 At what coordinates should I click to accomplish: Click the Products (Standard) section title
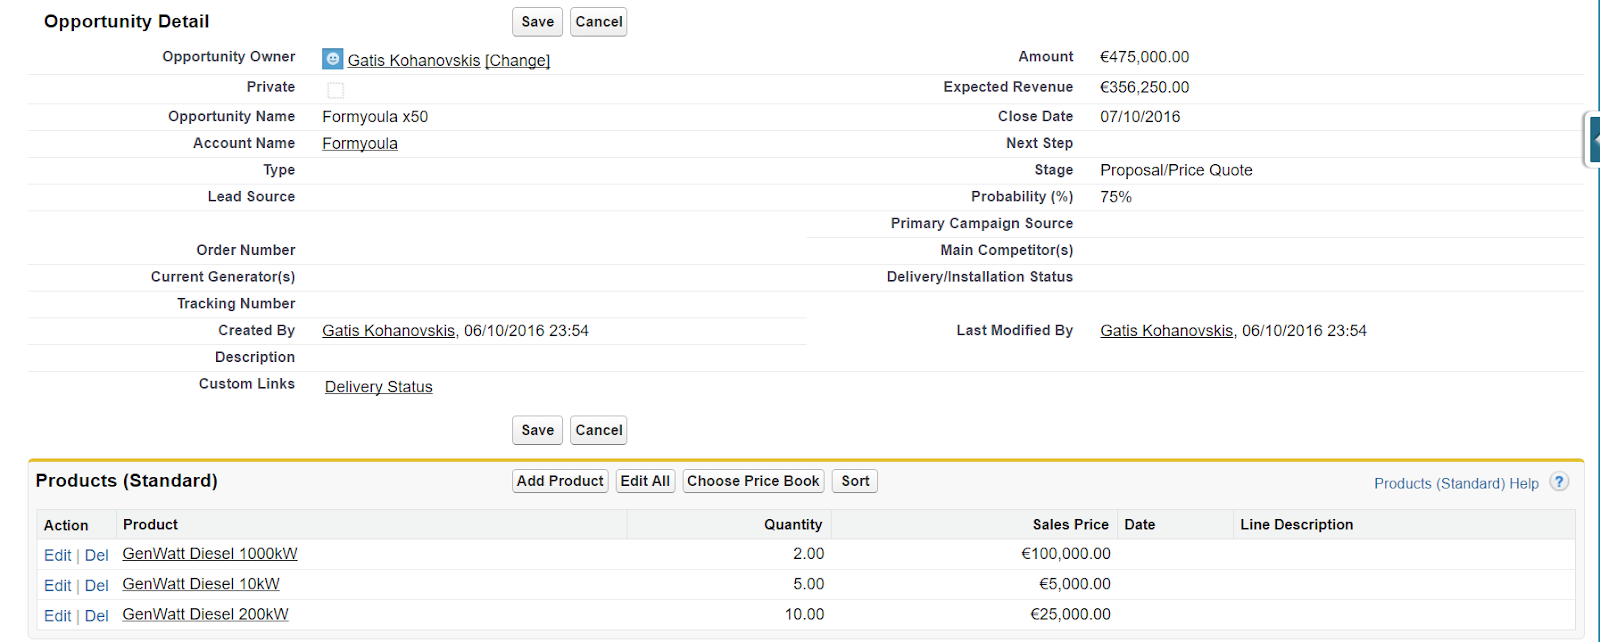127,481
